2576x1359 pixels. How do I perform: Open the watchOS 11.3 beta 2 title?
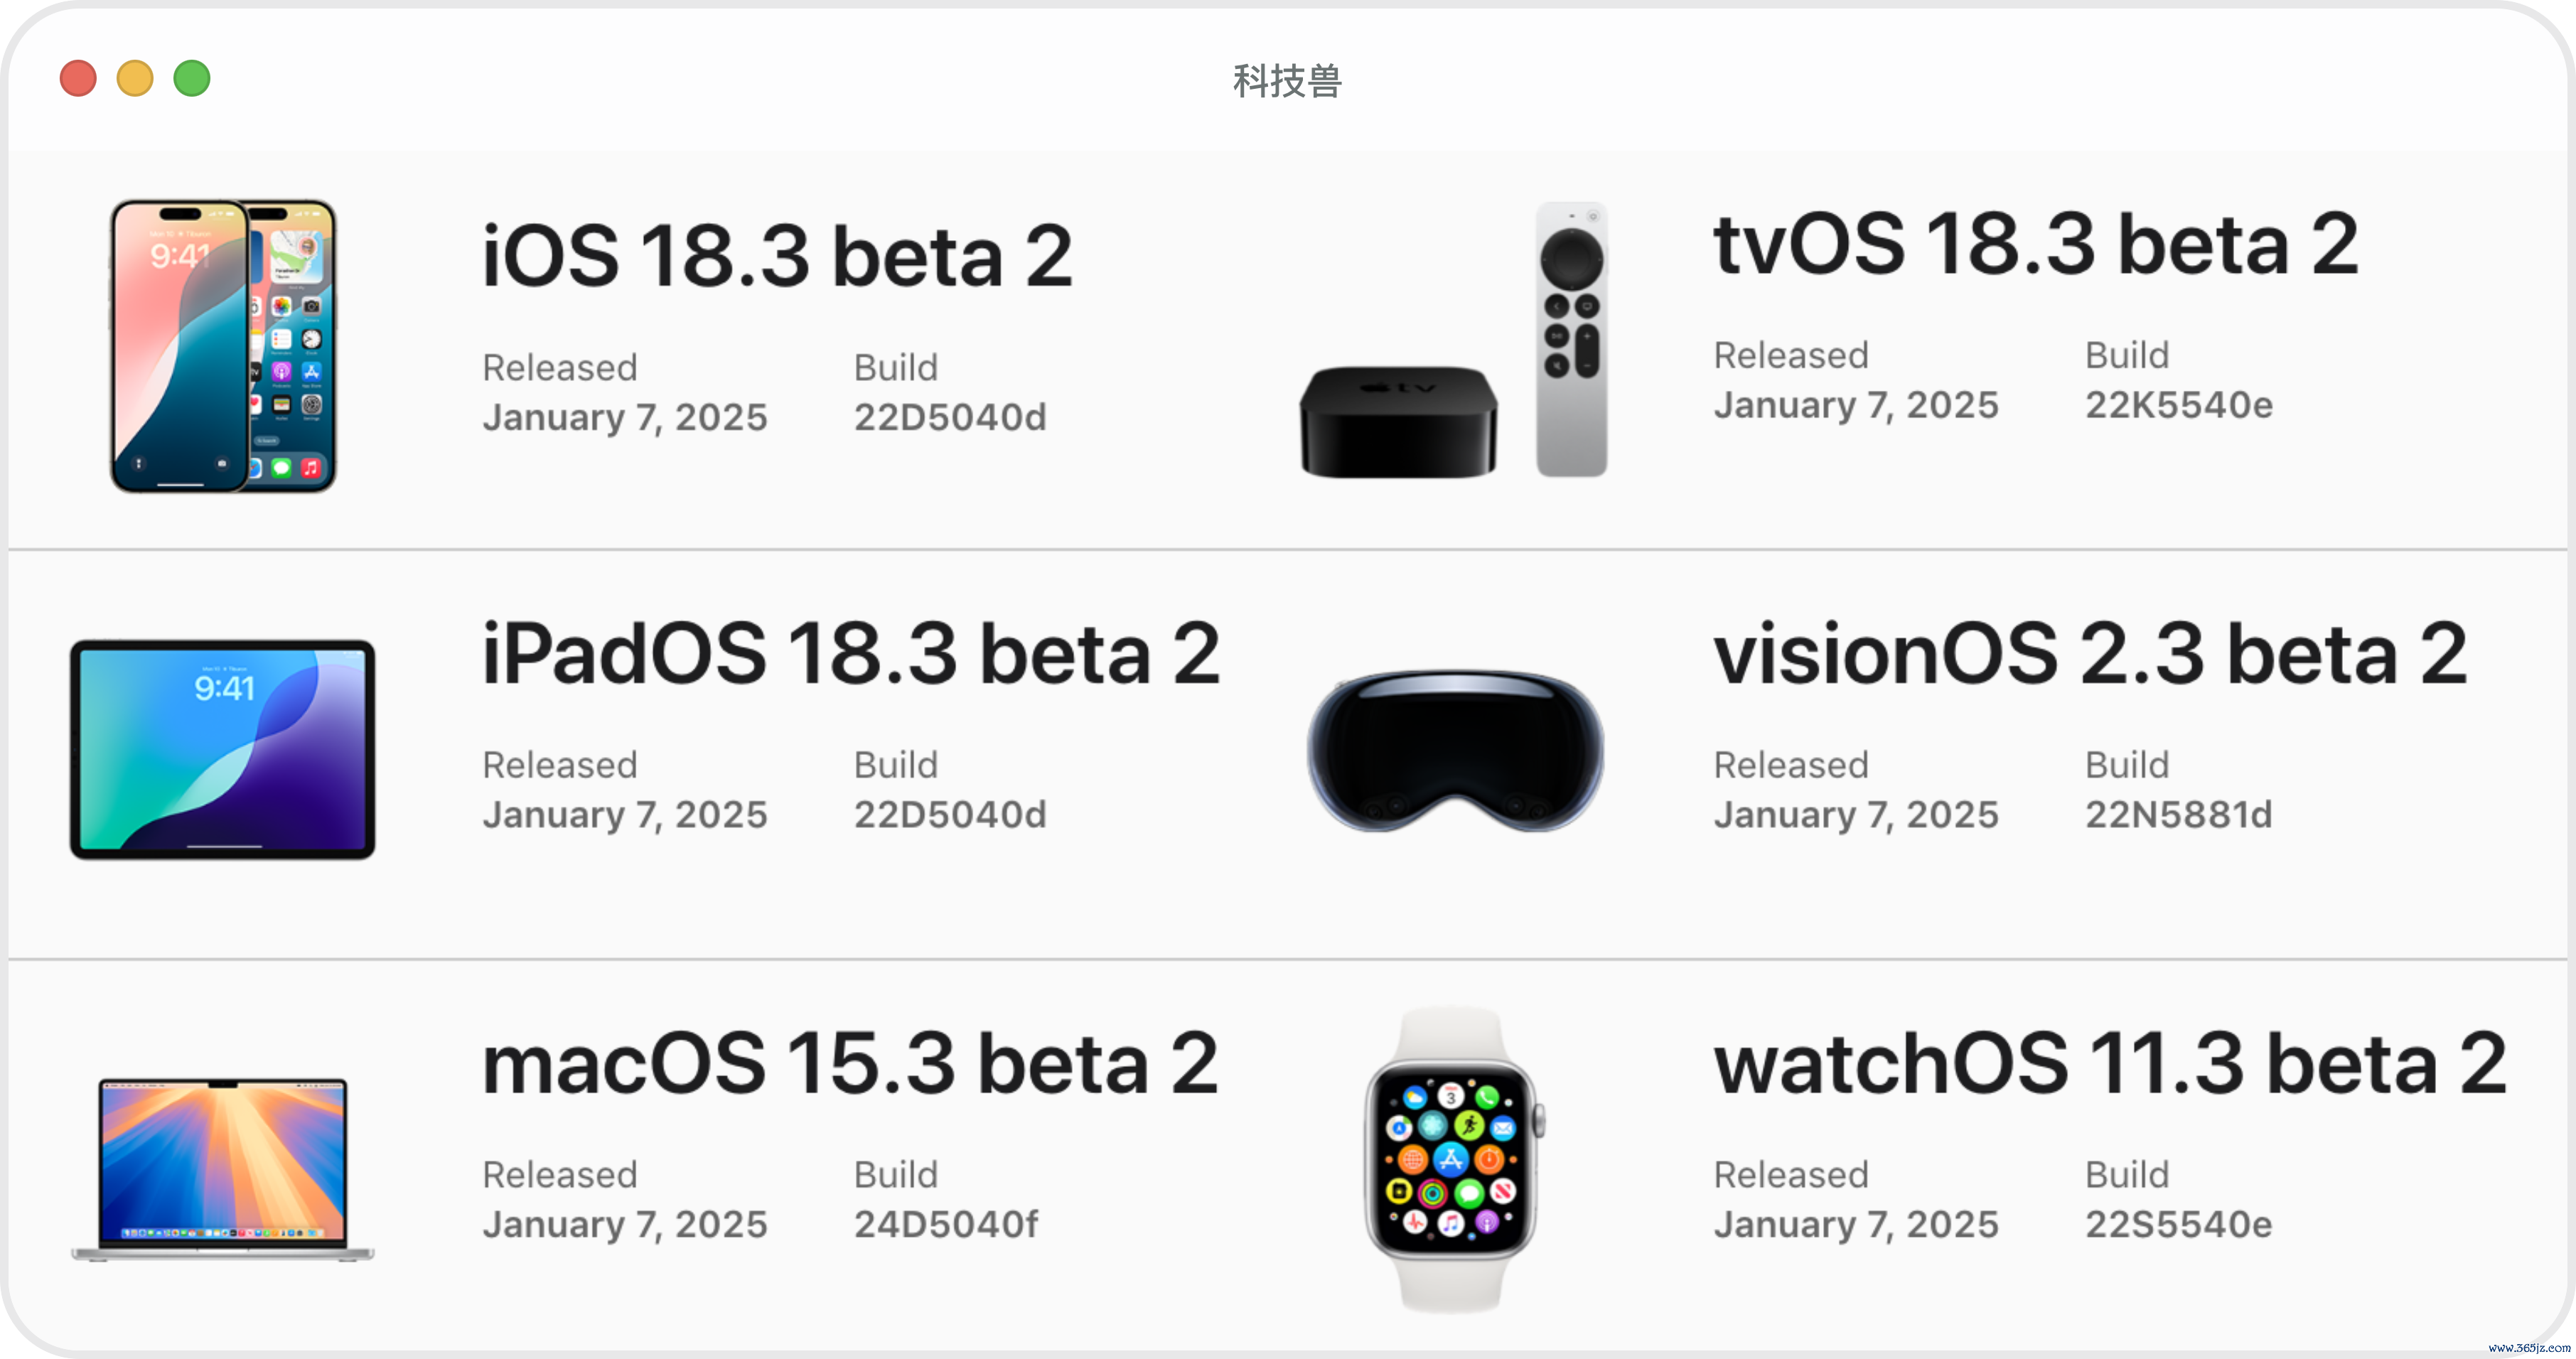(2110, 1063)
